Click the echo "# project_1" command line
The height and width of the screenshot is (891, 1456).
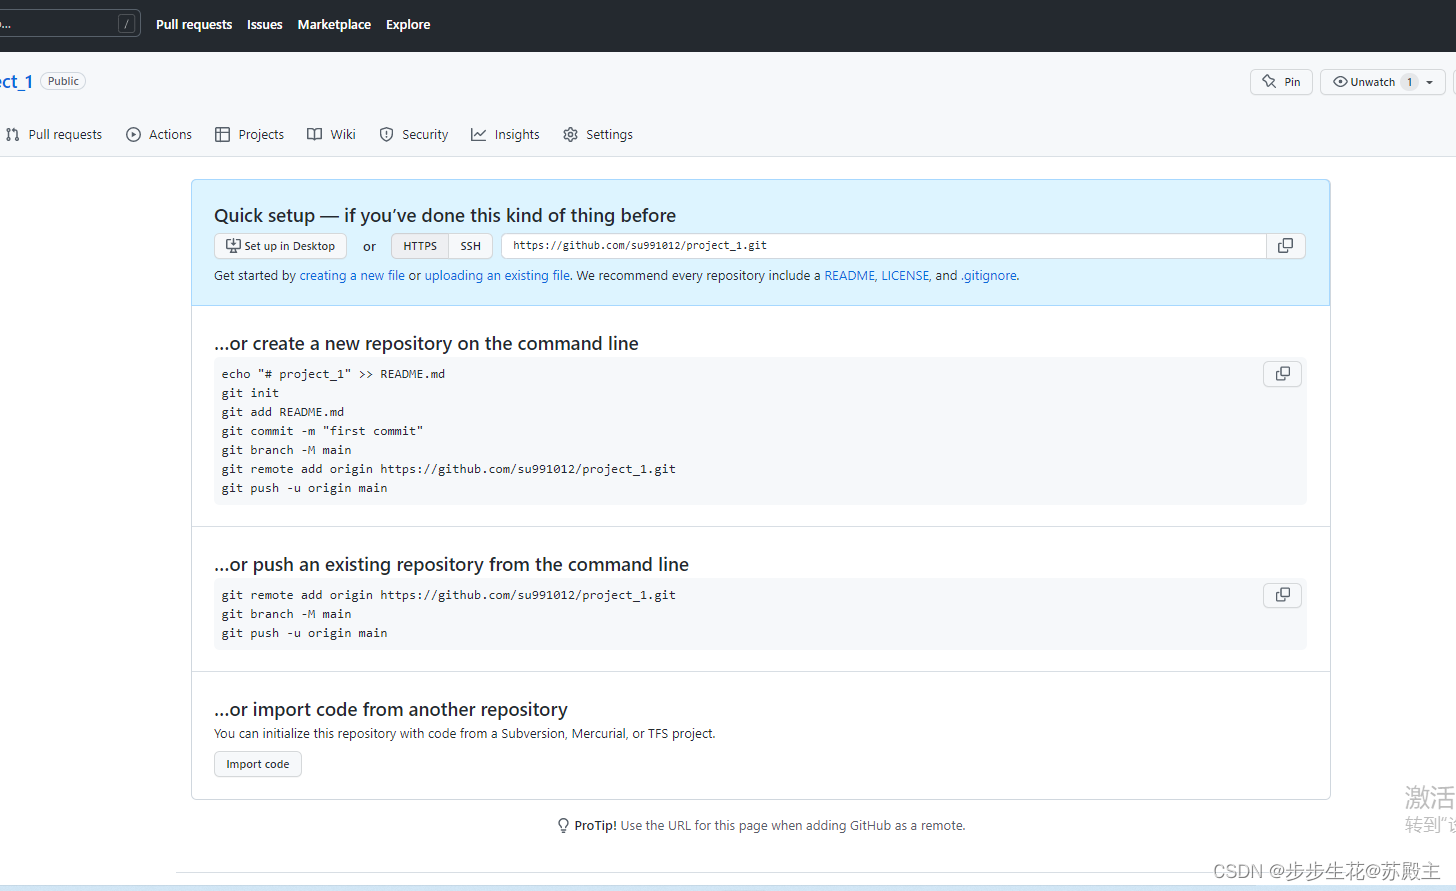[x=333, y=374]
